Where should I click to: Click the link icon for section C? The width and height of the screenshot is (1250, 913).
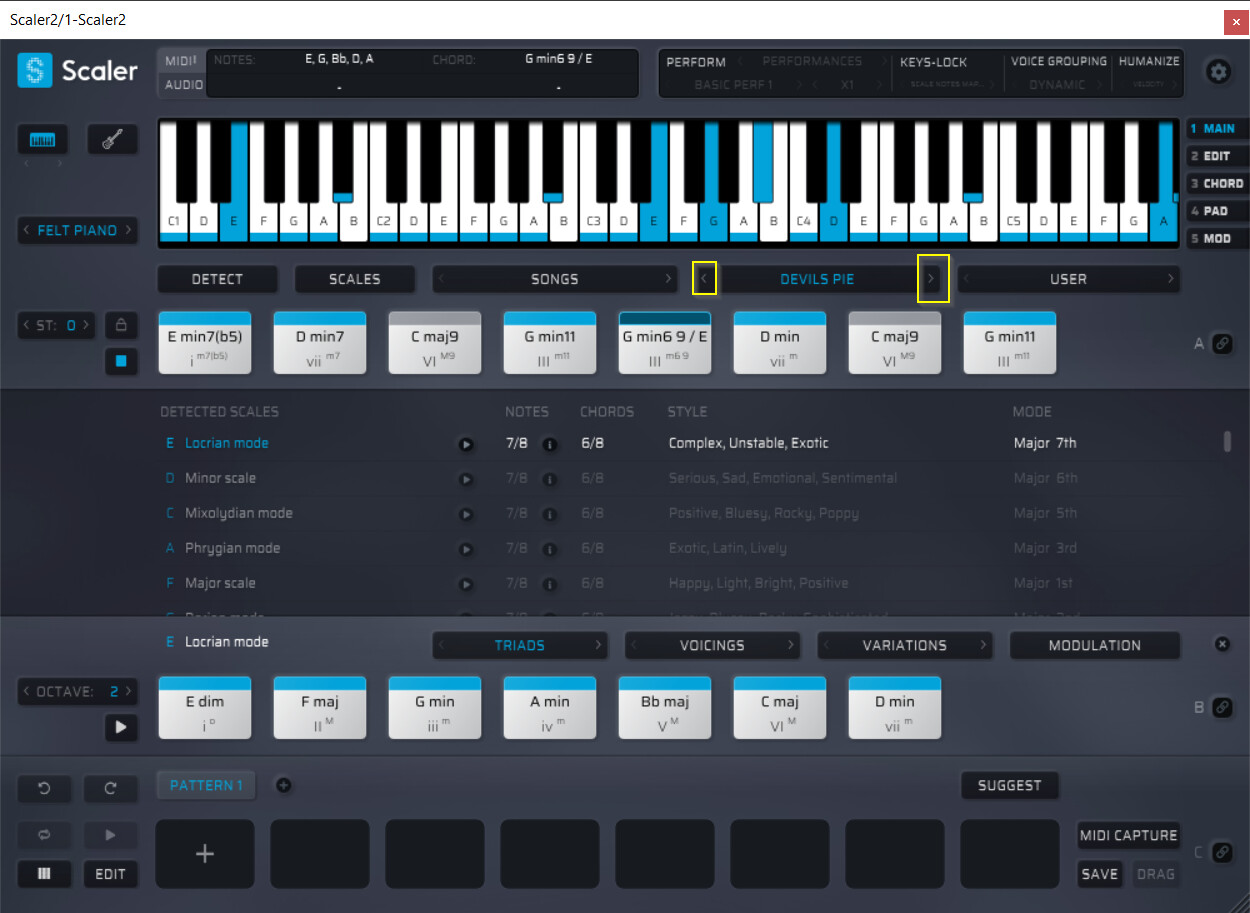(1221, 852)
